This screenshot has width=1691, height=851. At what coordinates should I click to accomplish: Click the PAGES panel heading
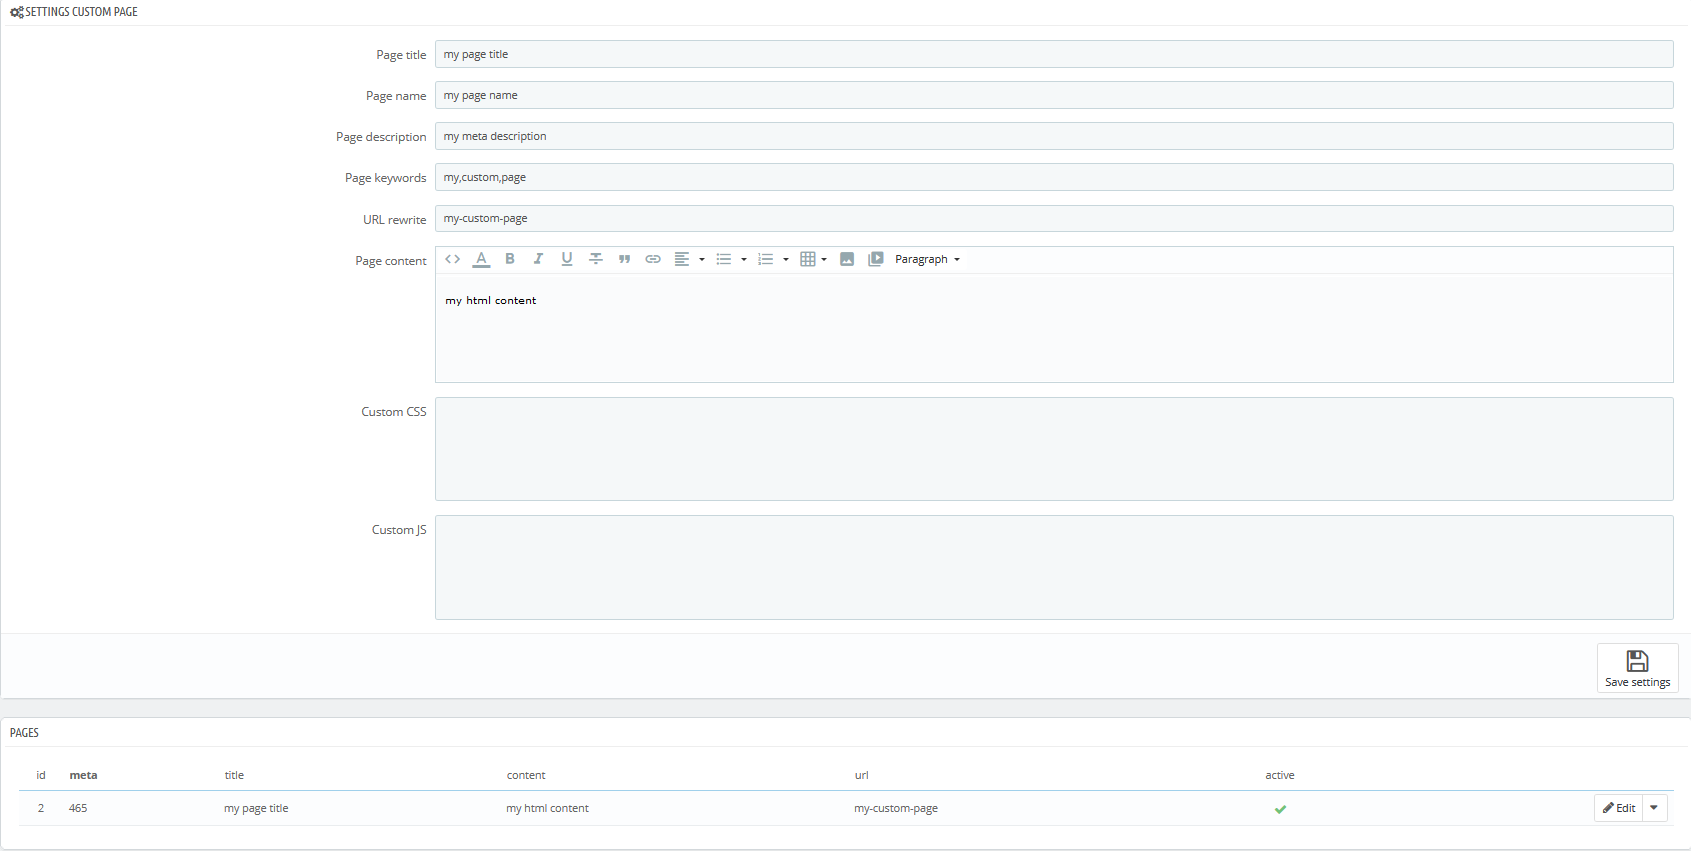click(24, 733)
